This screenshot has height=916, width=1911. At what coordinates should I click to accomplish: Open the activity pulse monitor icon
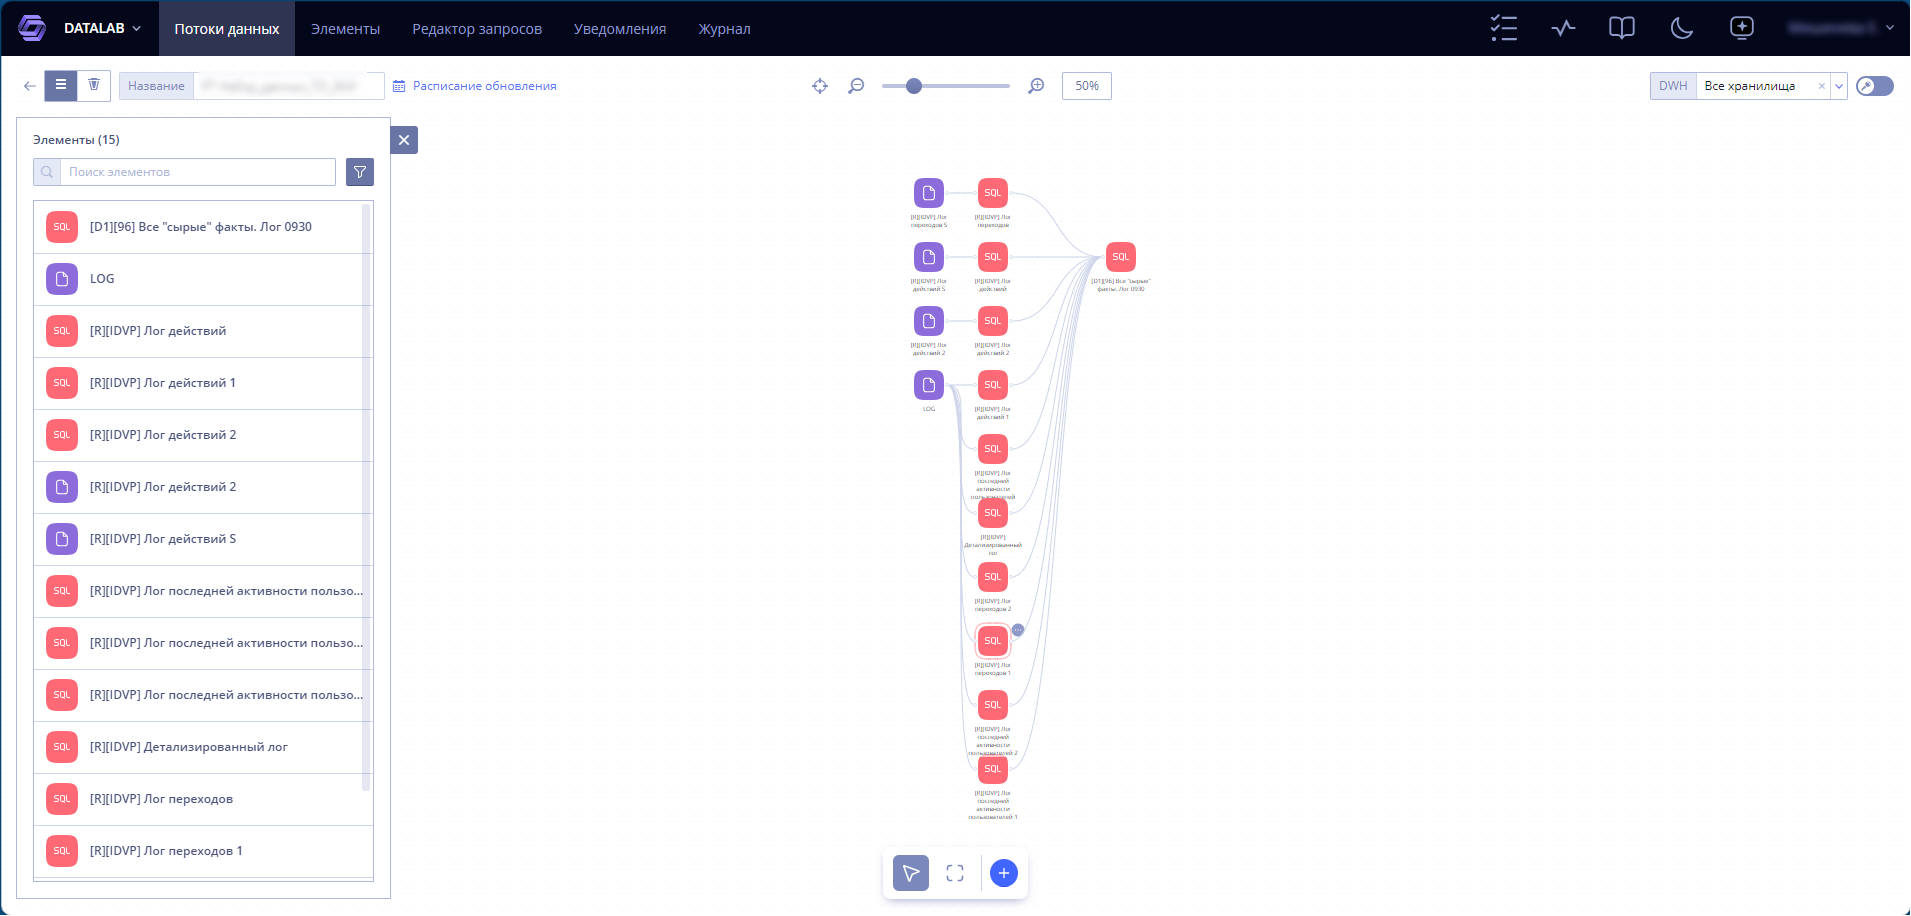[1563, 28]
